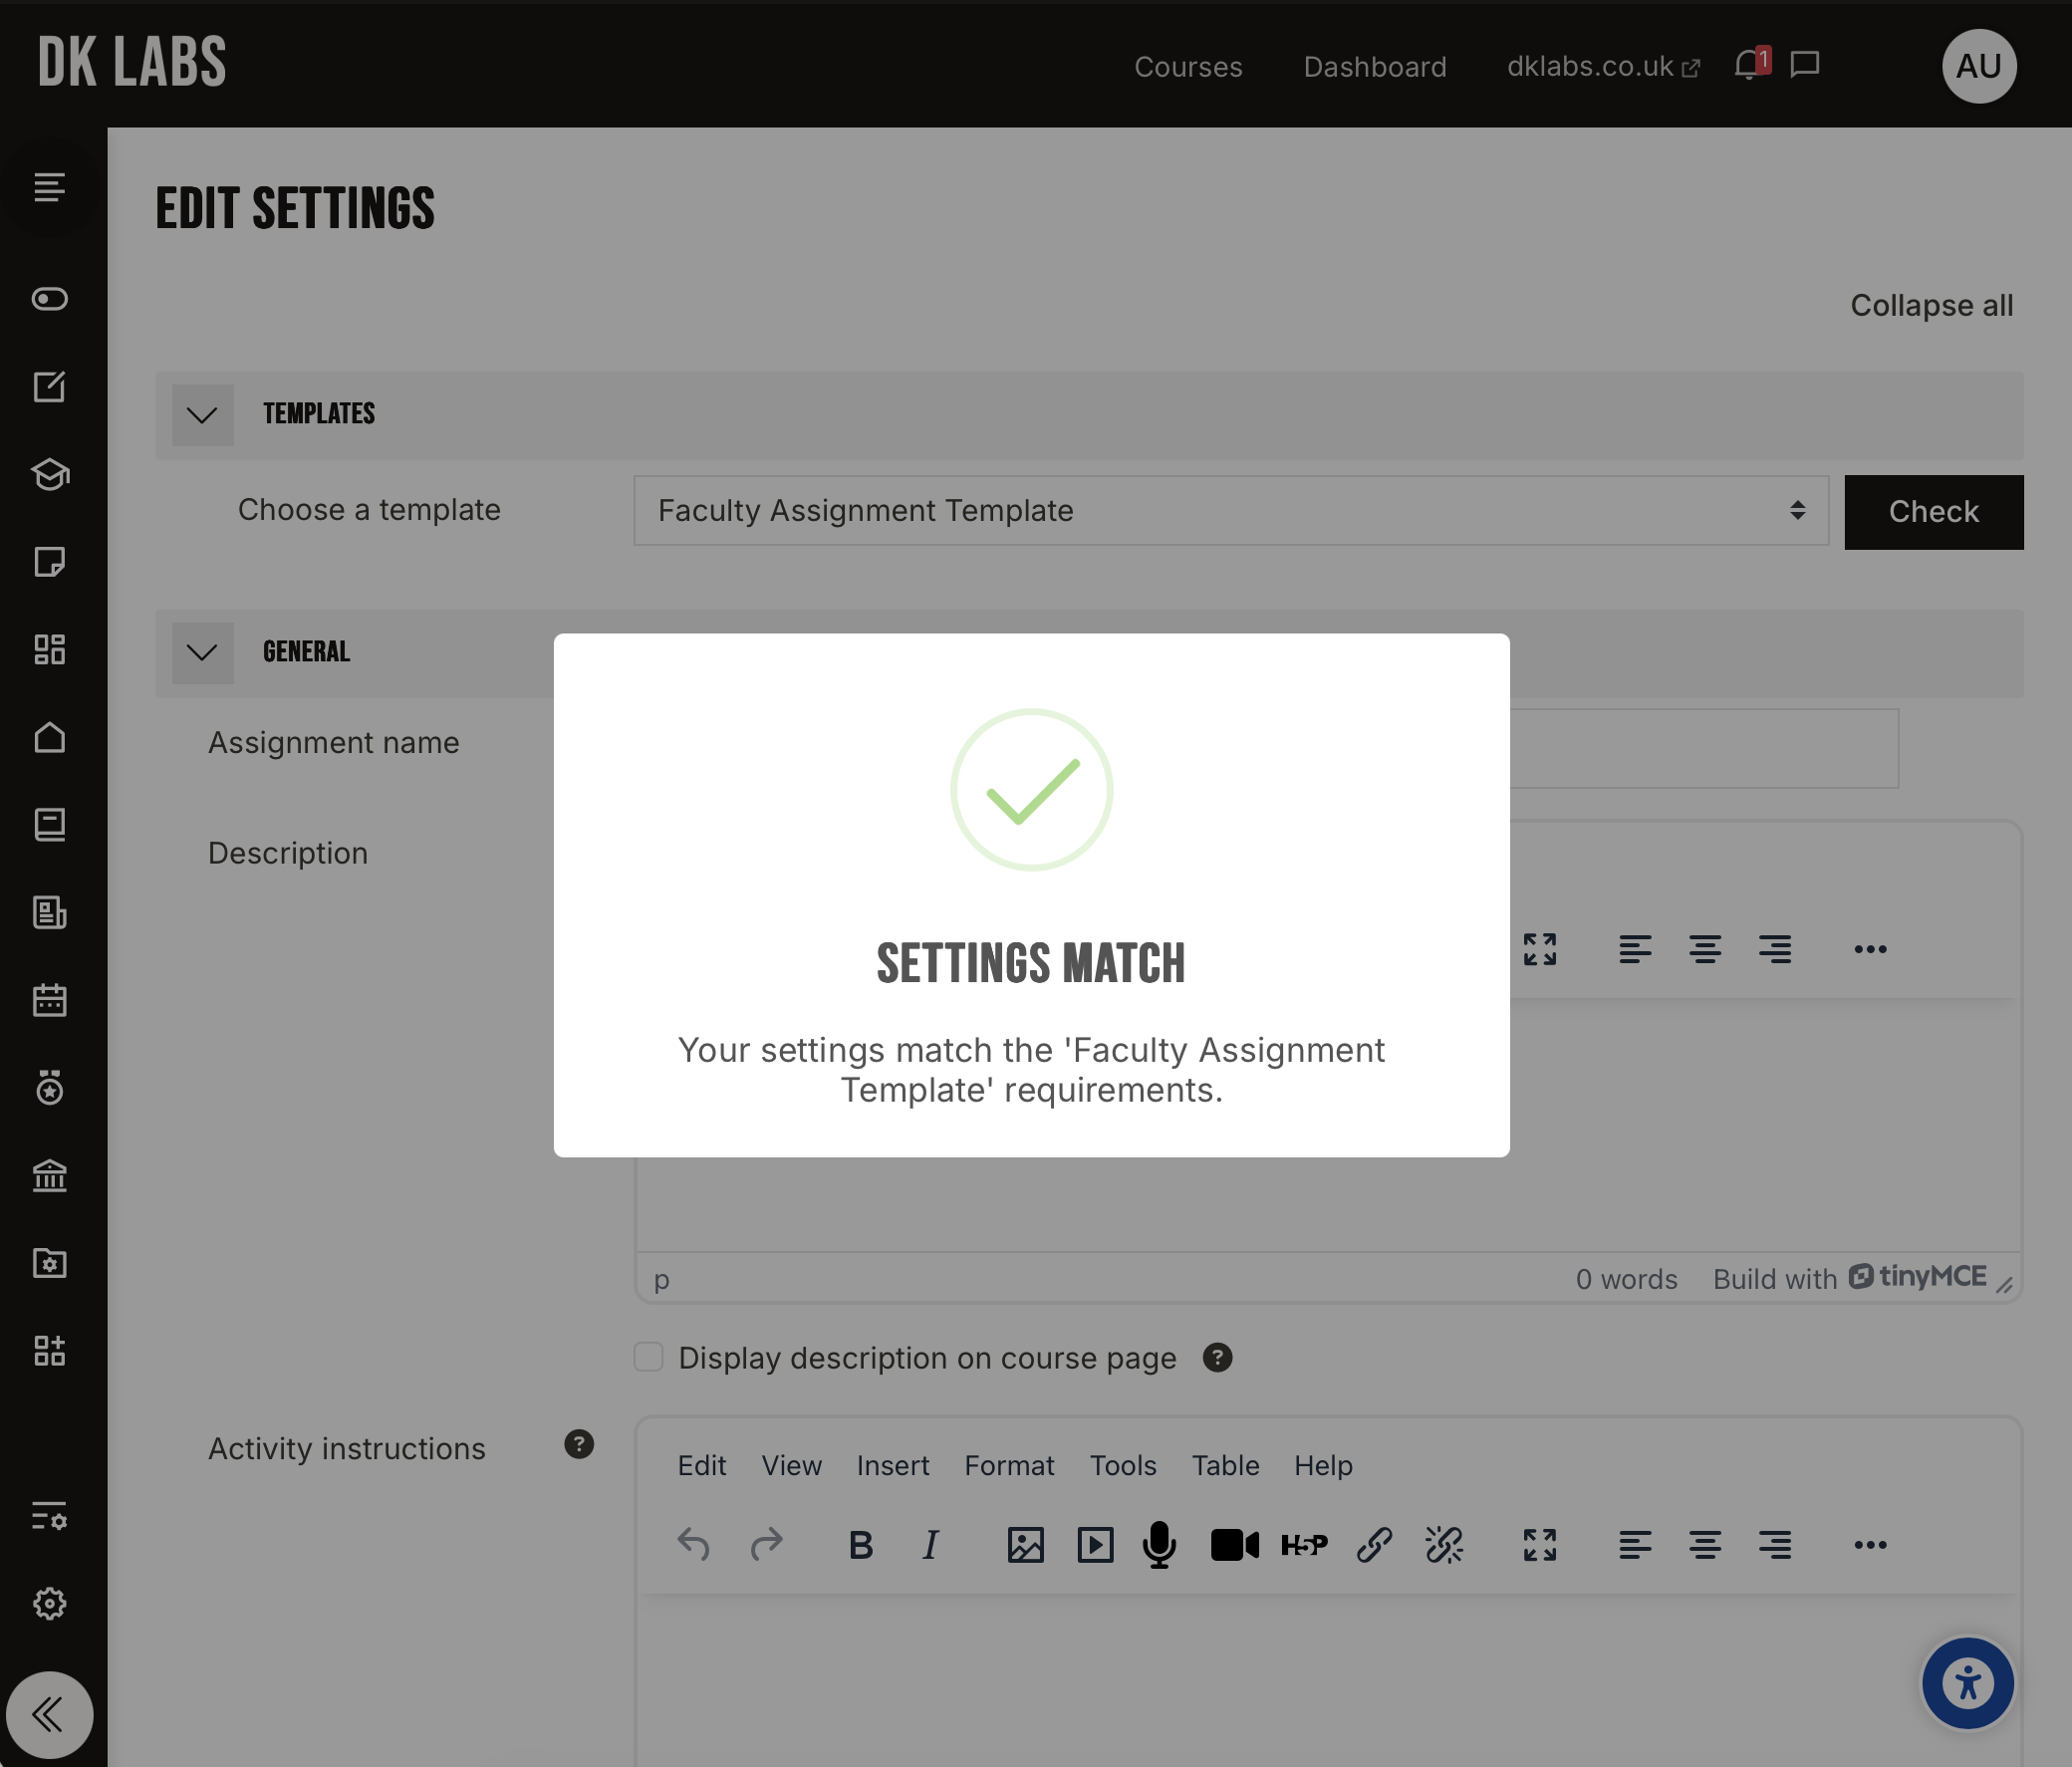The height and width of the screenshot is (1767, 2072).
Task: Tick Display description on course page checkbox
Action: (x=648, y=1357)
